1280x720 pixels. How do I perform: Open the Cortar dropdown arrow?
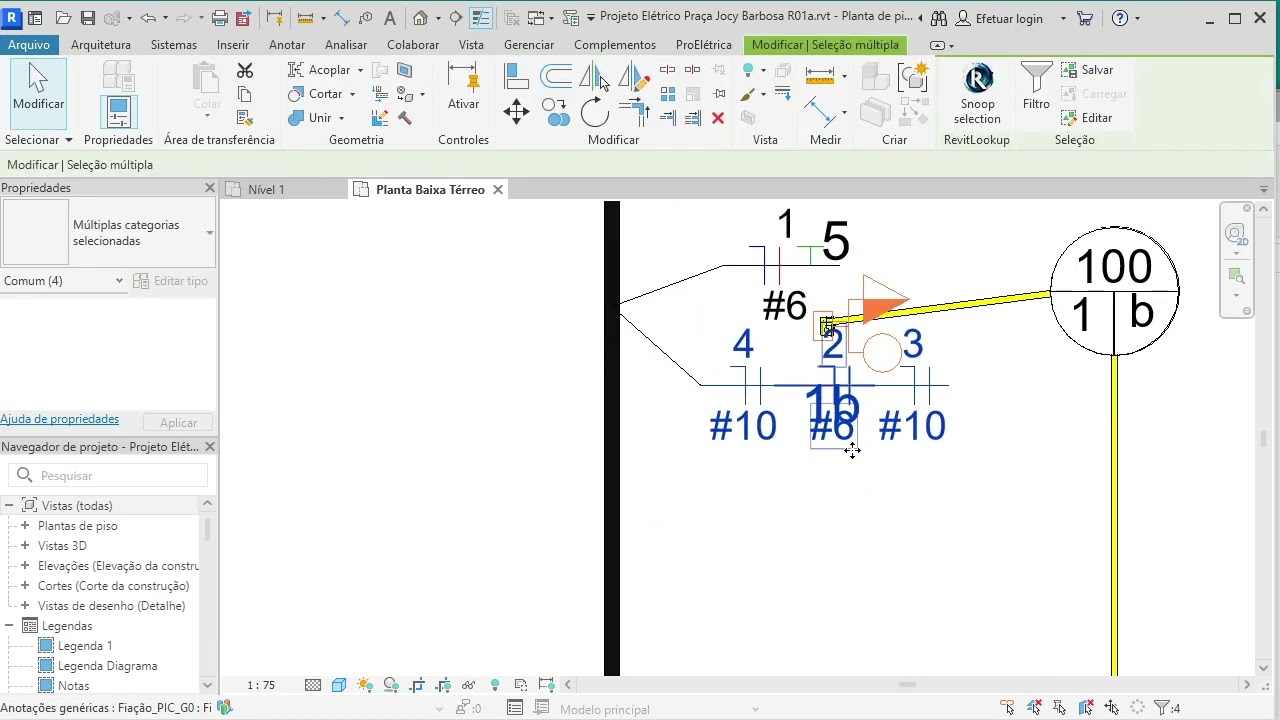pos(352,94)
